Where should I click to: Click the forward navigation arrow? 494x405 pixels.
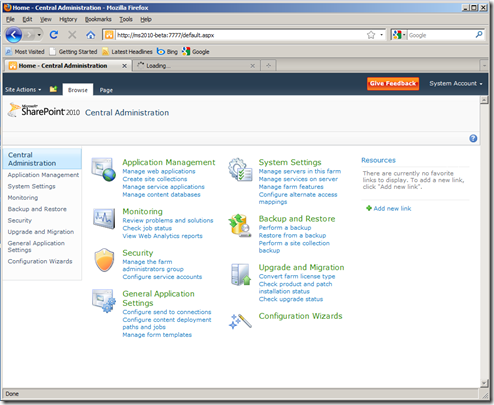(x=29, y=35)
